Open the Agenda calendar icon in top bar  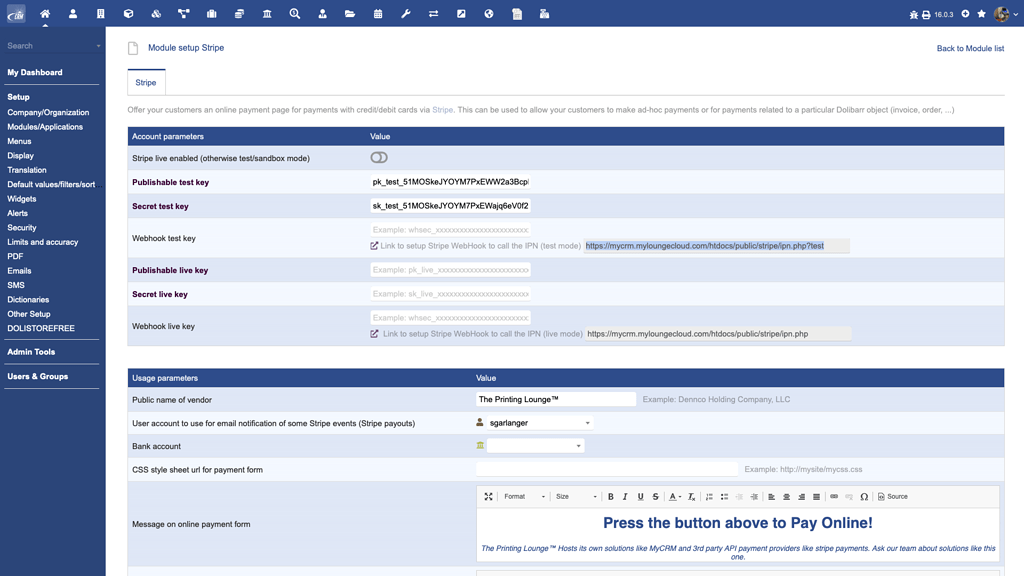pyautogui.click(x=377, y=14)
